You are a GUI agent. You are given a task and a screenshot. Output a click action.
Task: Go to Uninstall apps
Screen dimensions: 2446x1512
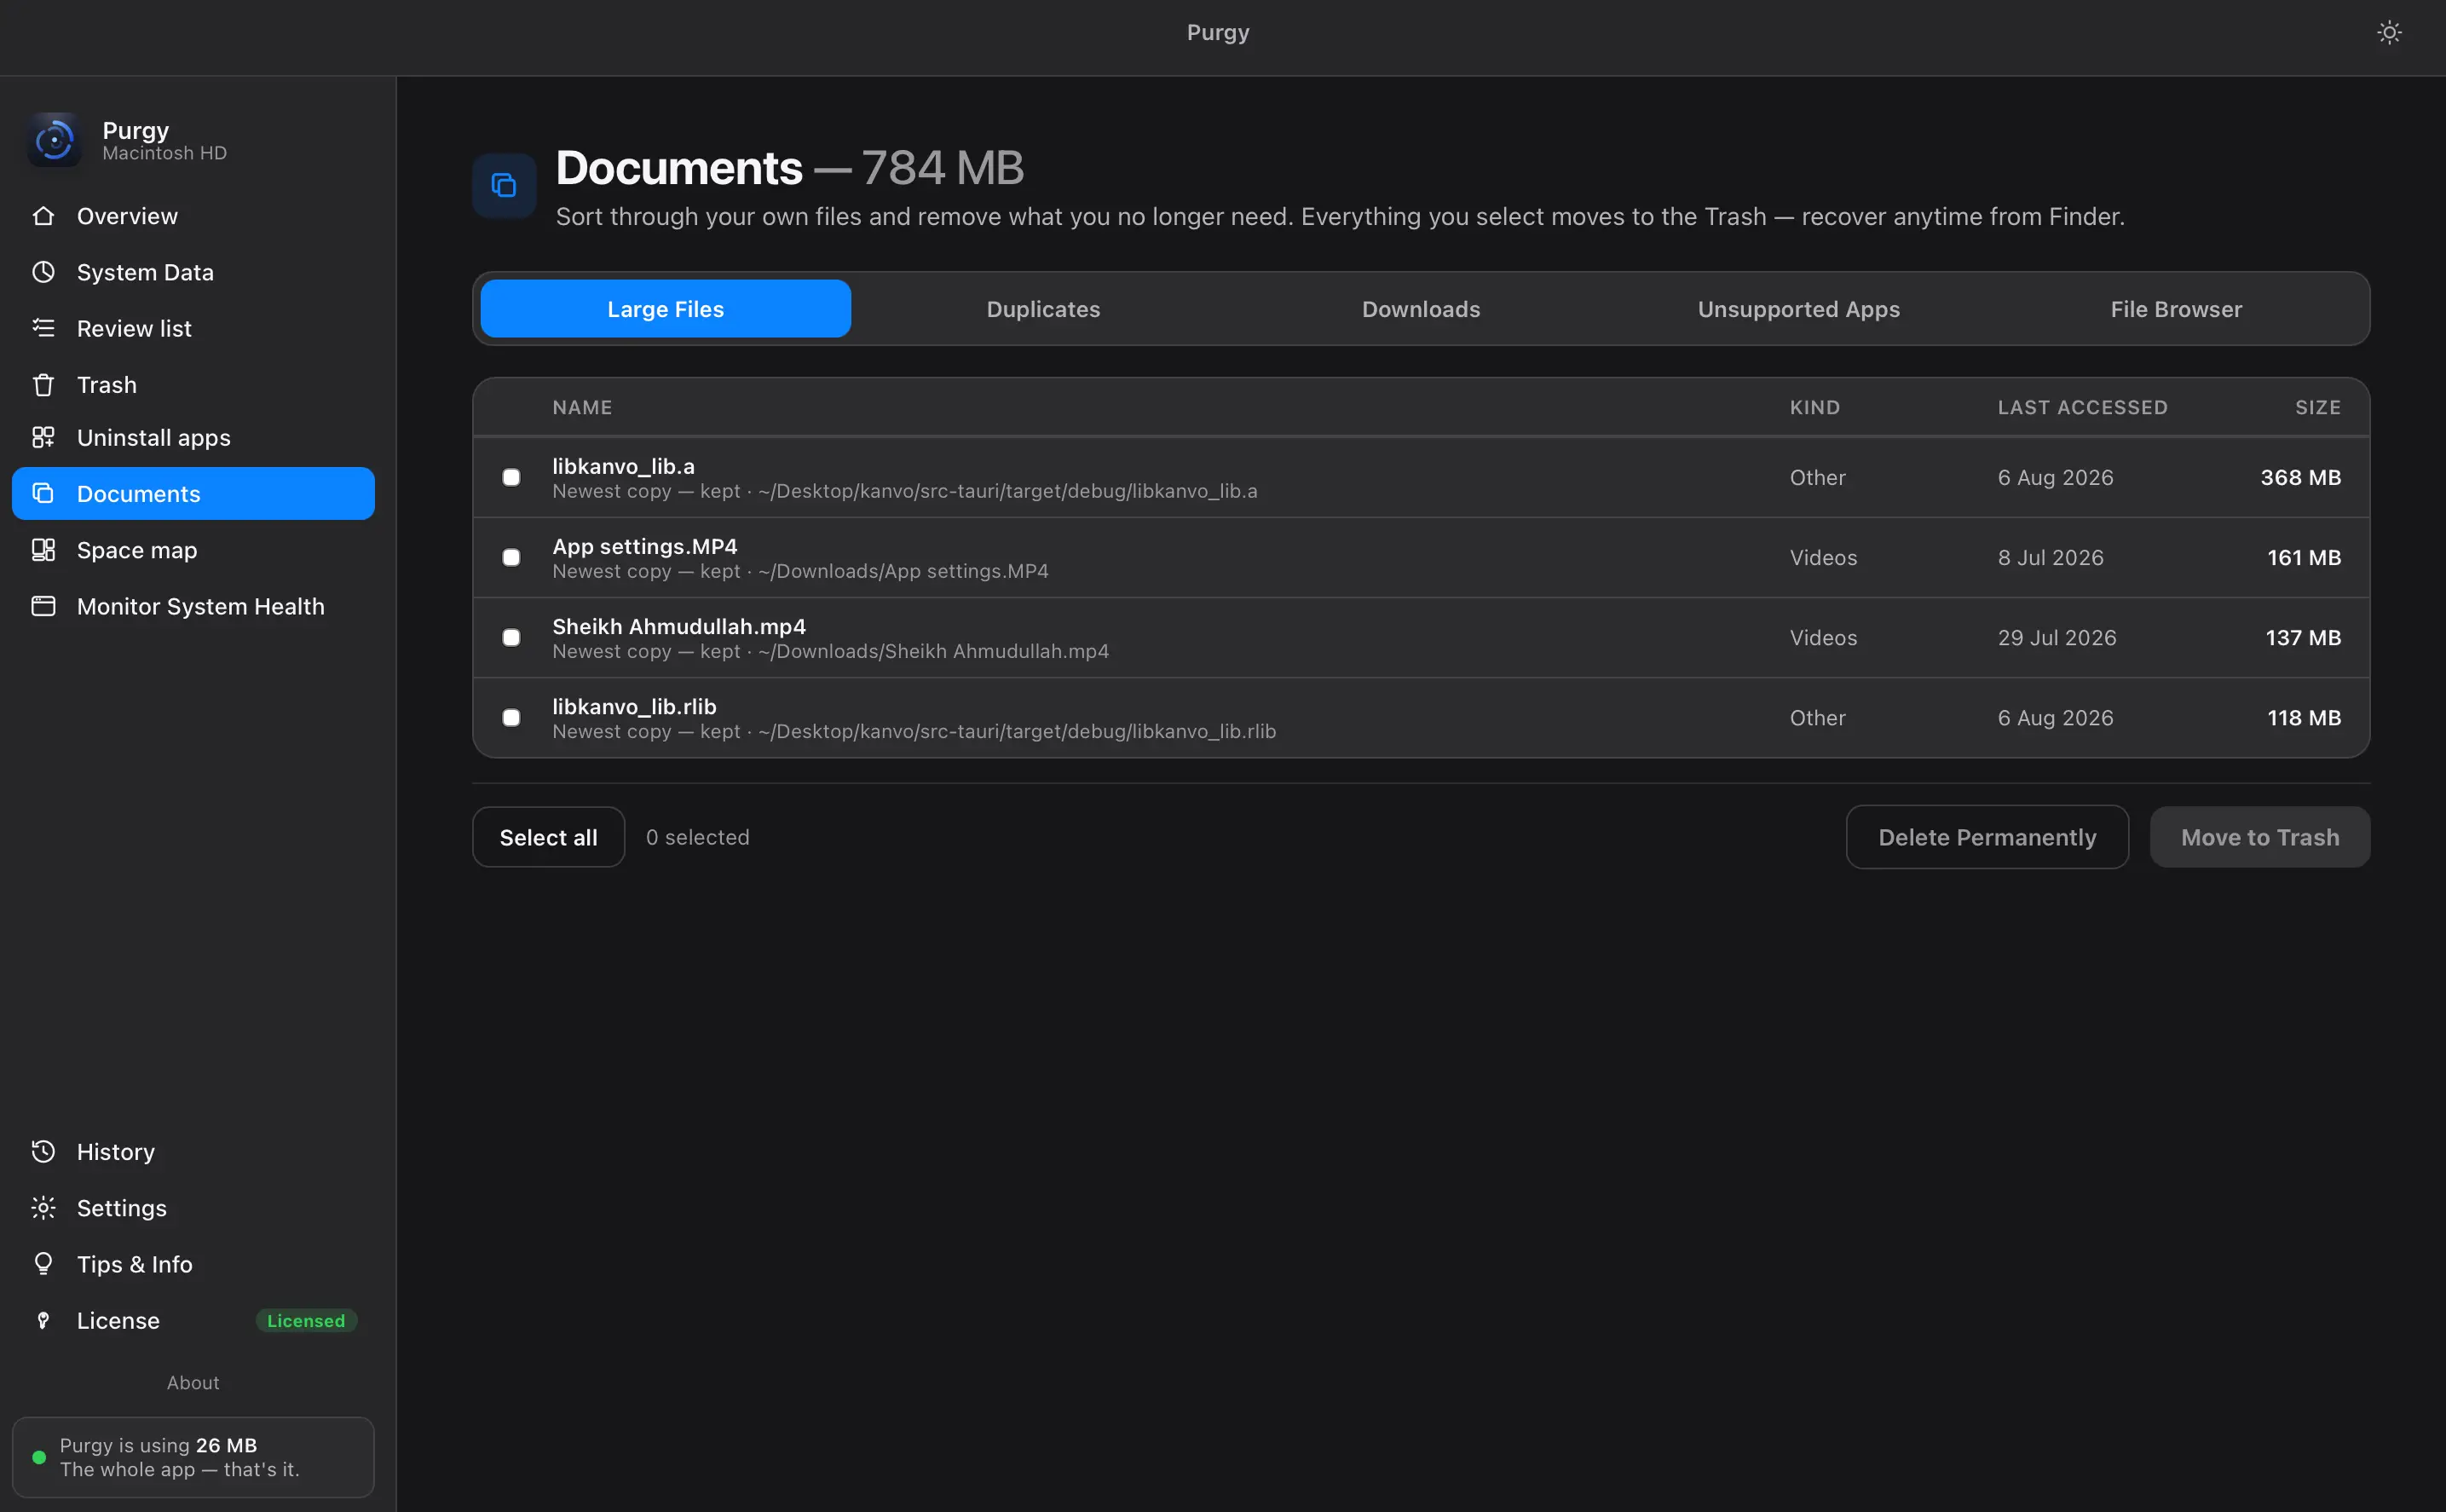tap(193, 437)
